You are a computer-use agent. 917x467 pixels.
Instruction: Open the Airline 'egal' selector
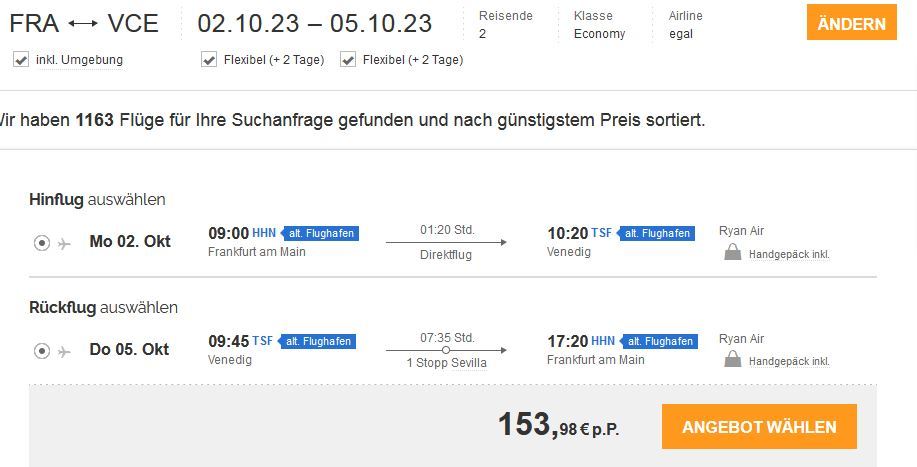(686, 25)
